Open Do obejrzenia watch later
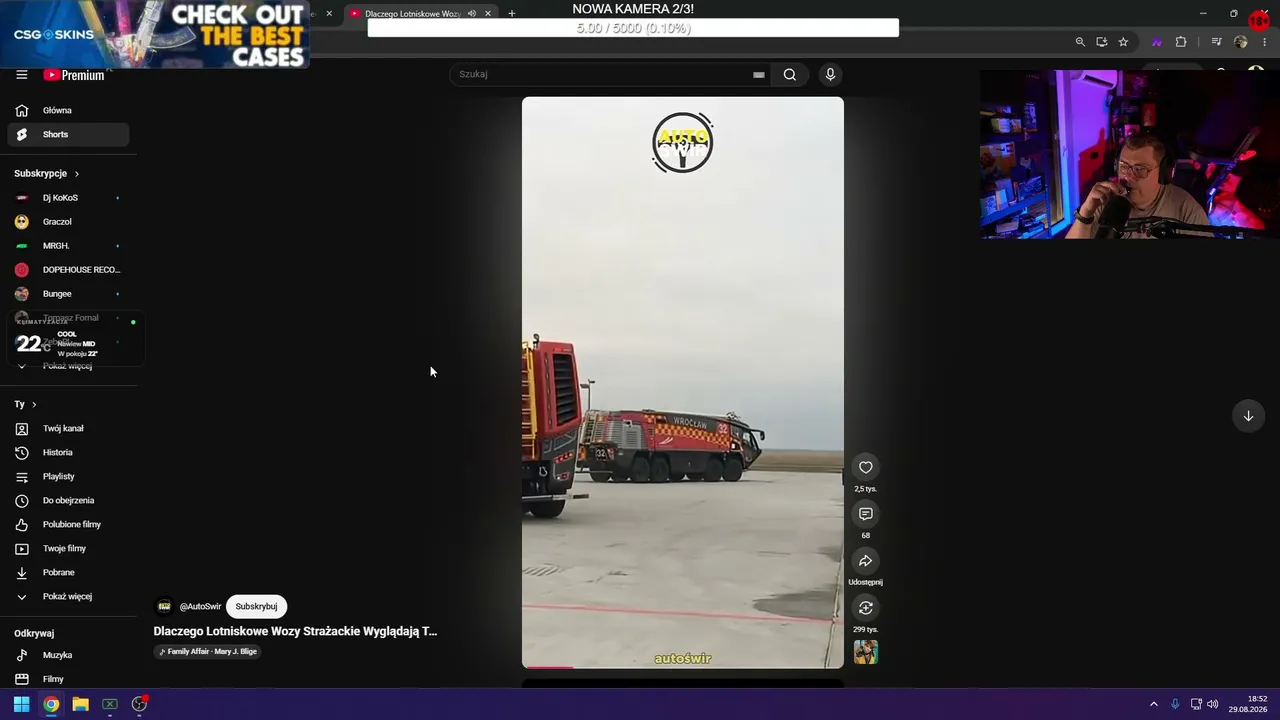The height and width of the screenshot is (720, 1280). (68, 500)
